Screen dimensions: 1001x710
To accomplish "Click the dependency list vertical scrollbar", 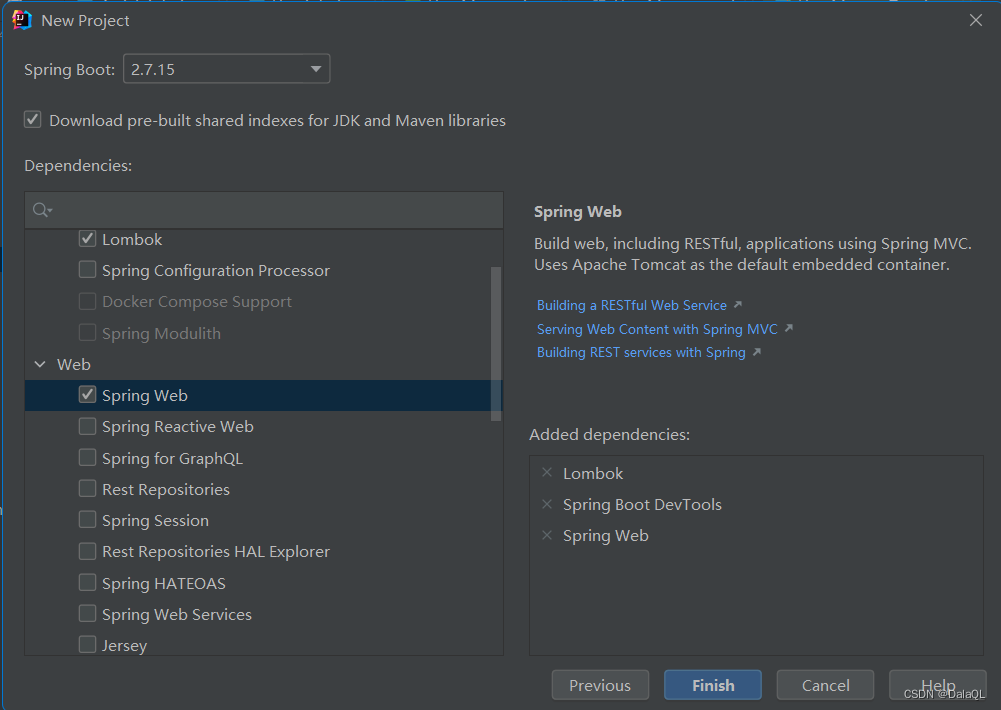I will click(x=496, y=340).
